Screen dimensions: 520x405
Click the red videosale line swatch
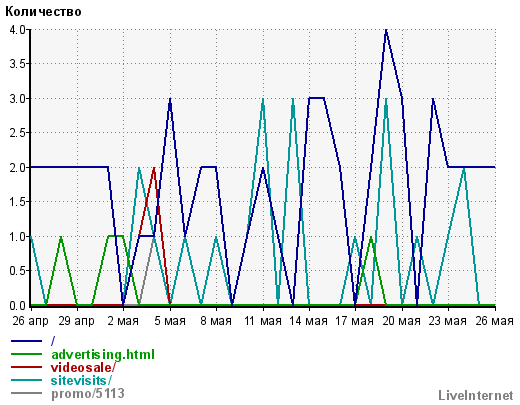[x=27, y=367]
